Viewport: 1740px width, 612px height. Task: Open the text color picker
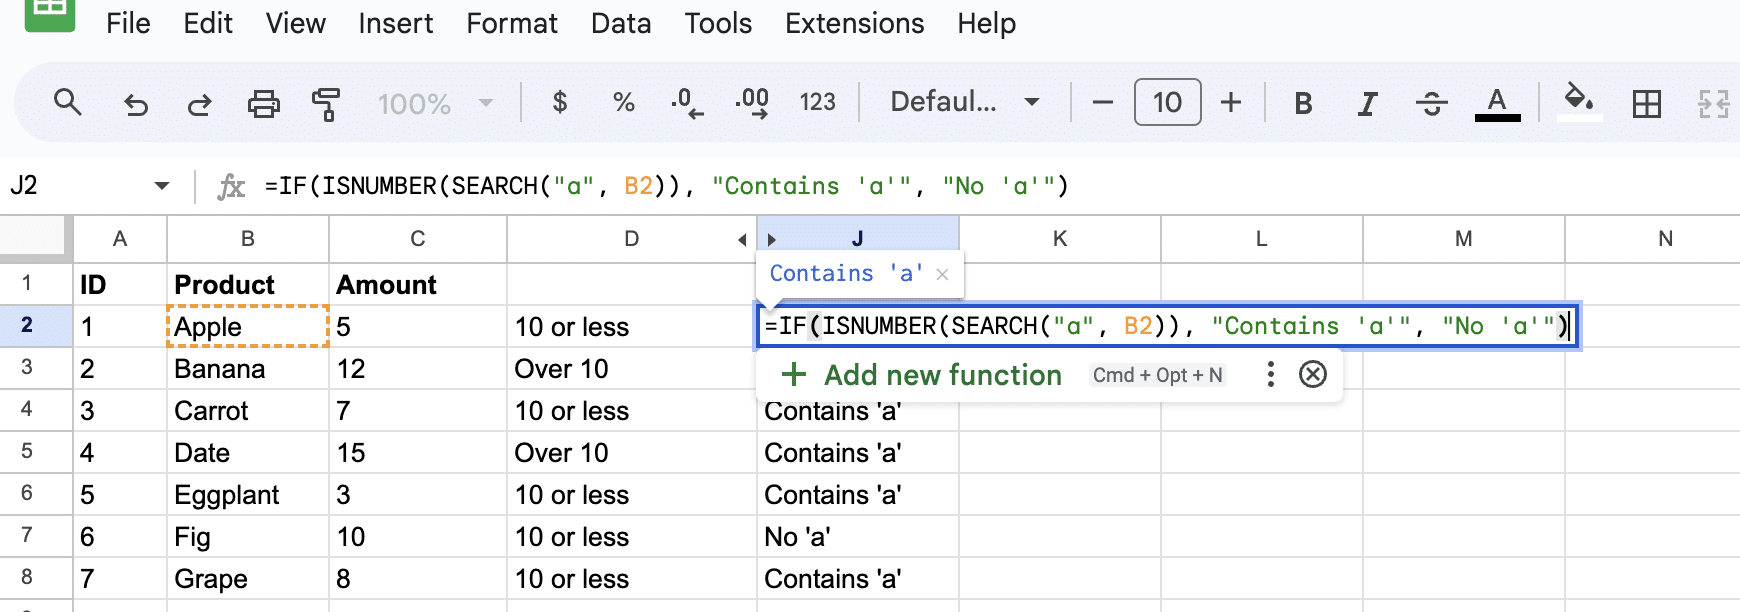click(x=1497, y=103)
